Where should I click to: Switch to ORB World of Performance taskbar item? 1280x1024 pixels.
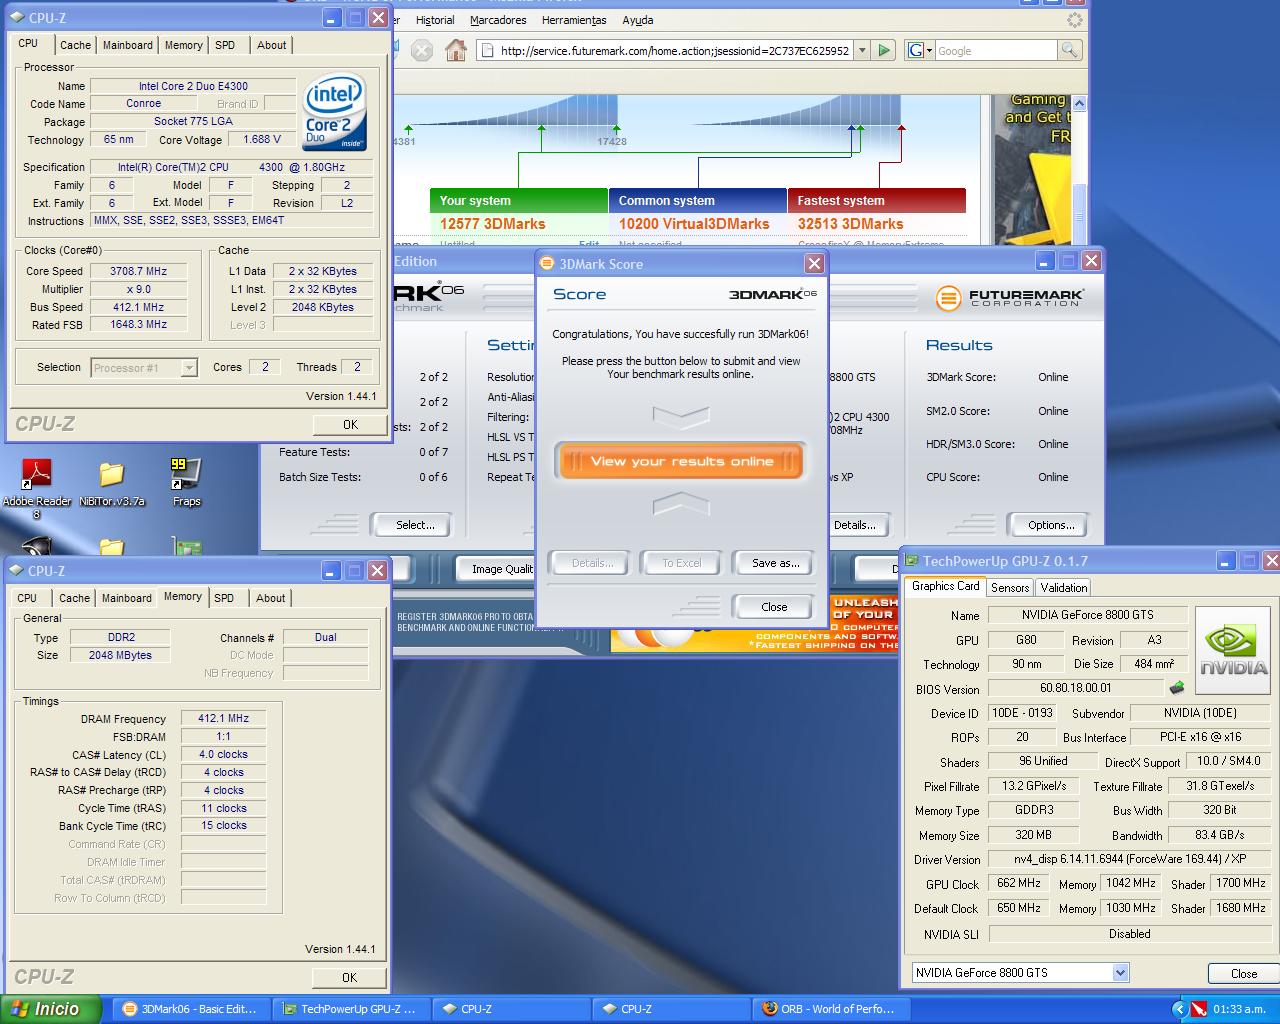829,1009
